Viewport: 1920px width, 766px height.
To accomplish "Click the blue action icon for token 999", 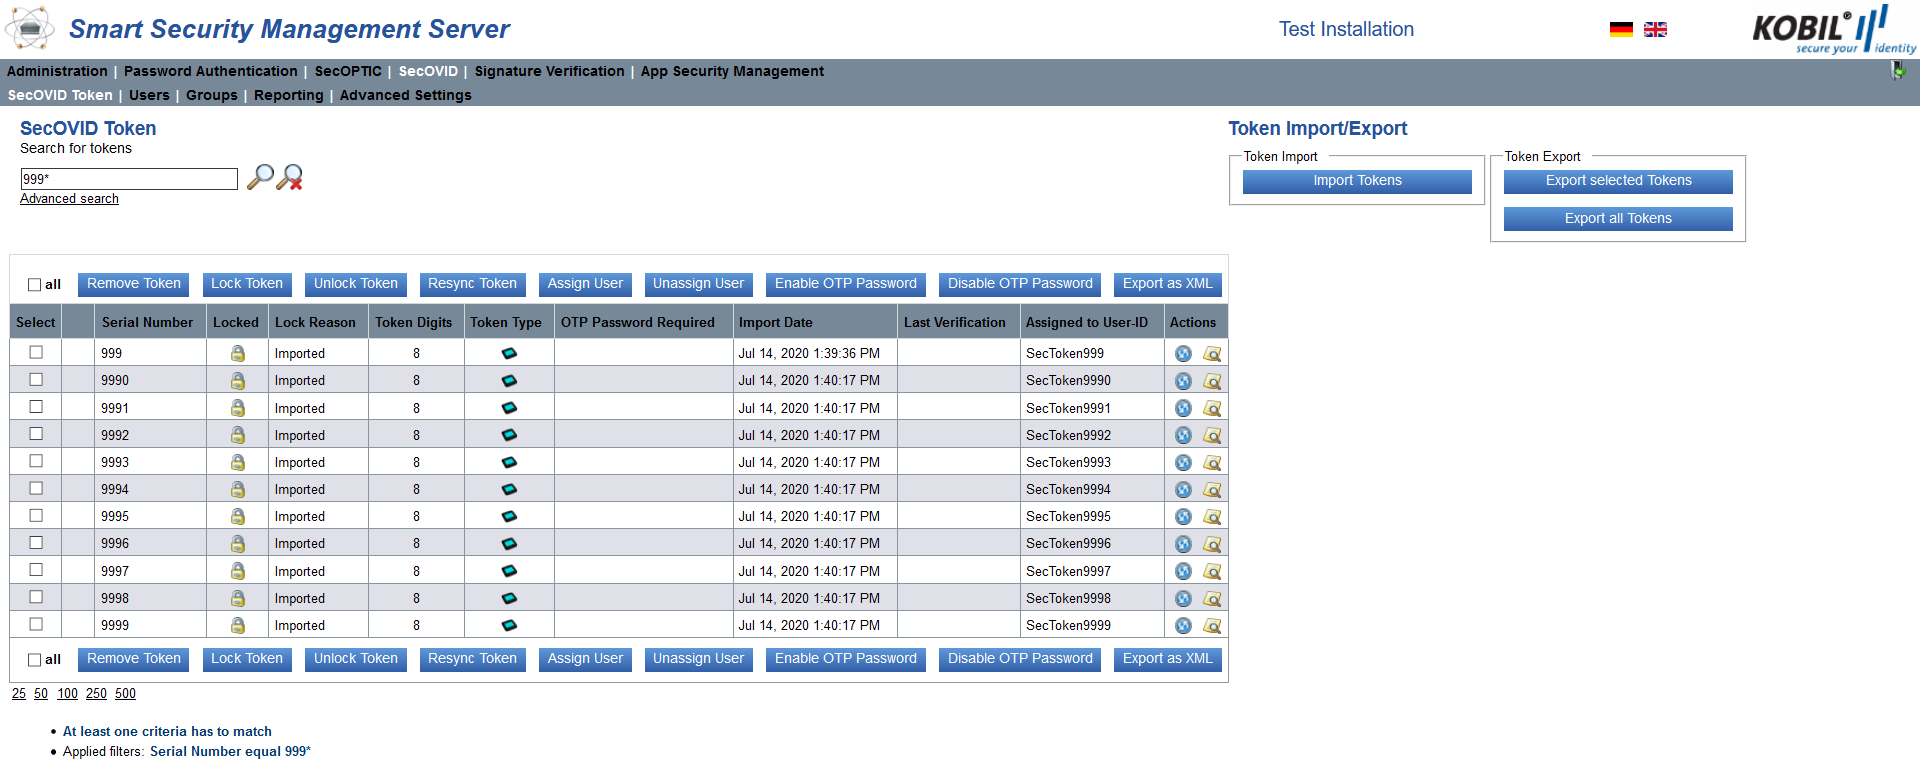I will coord(1183,354).
